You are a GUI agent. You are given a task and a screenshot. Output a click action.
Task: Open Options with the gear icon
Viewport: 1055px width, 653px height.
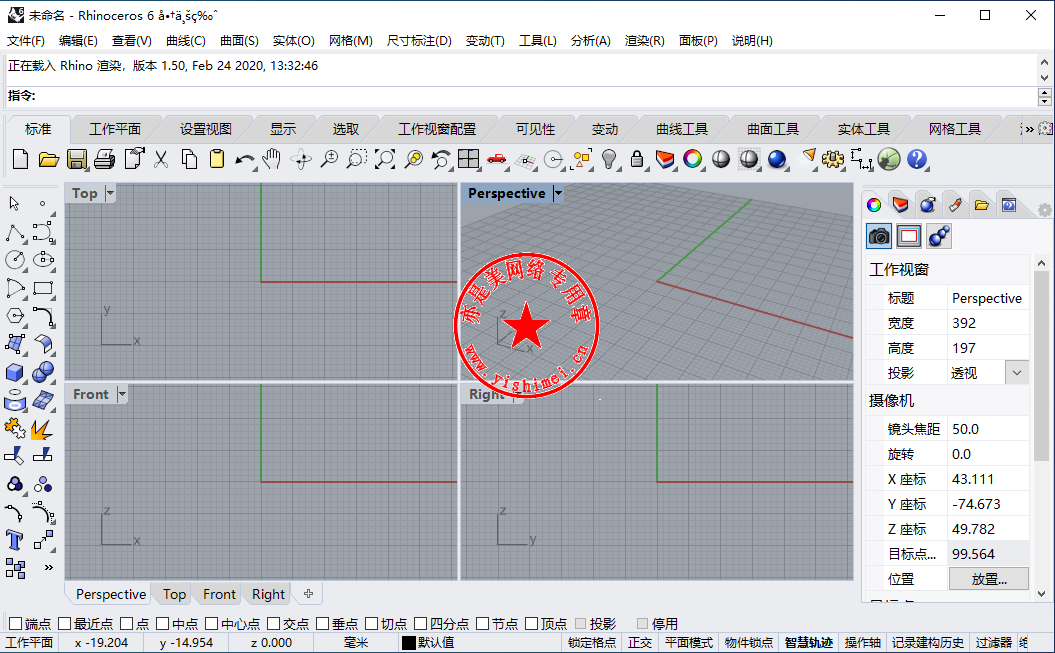pos(833,159)
